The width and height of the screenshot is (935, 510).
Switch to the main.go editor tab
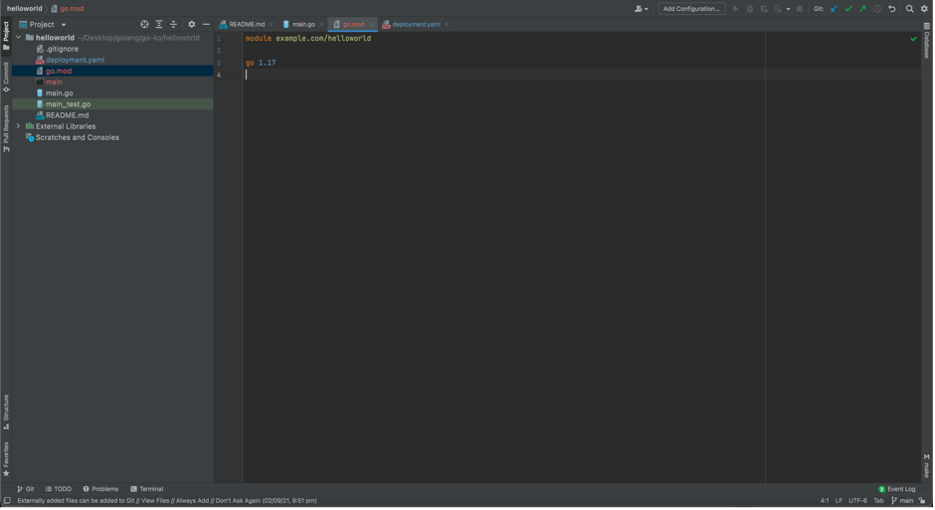(x=300, y=24)
